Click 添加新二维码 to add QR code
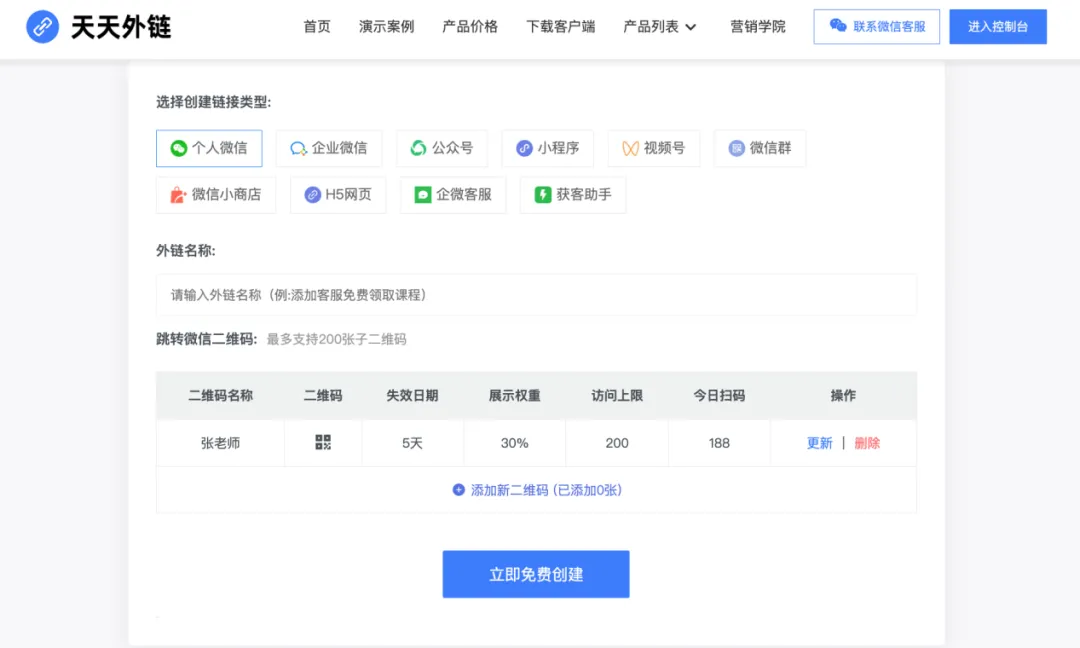The image size is (1080, 648). [537, 490]
